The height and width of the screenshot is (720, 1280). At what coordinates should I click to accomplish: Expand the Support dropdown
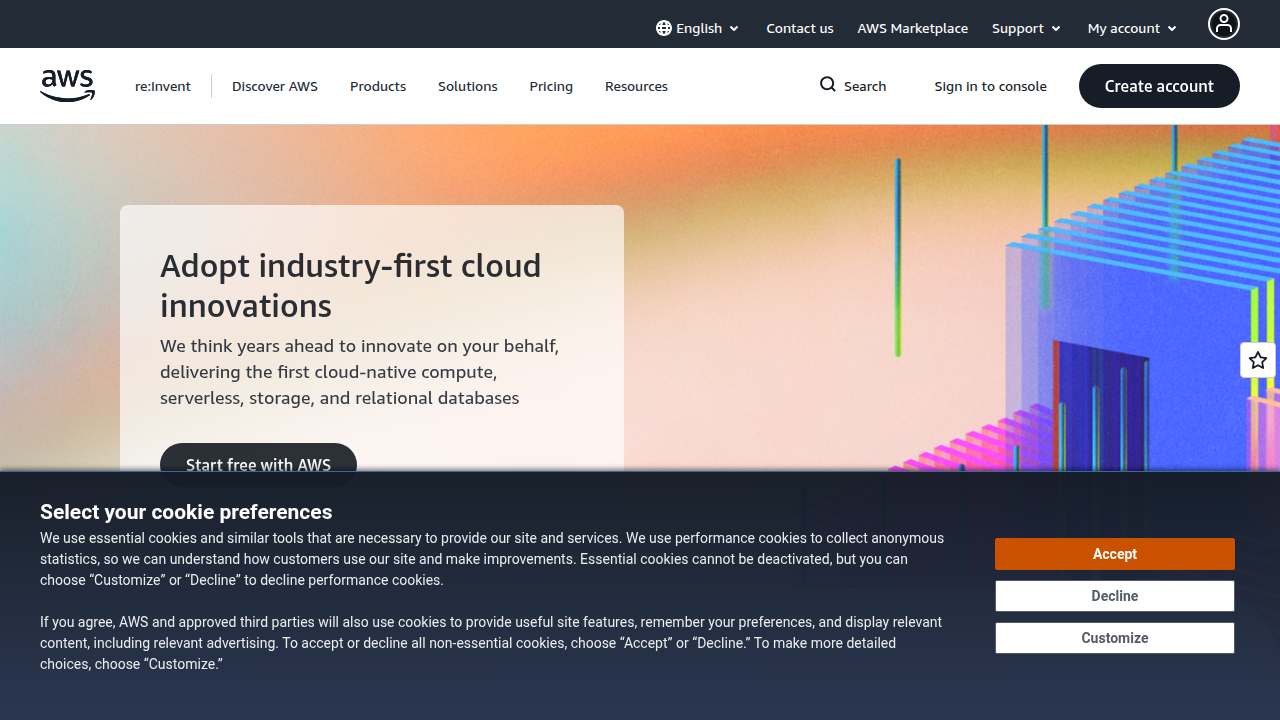[1027, 28]
